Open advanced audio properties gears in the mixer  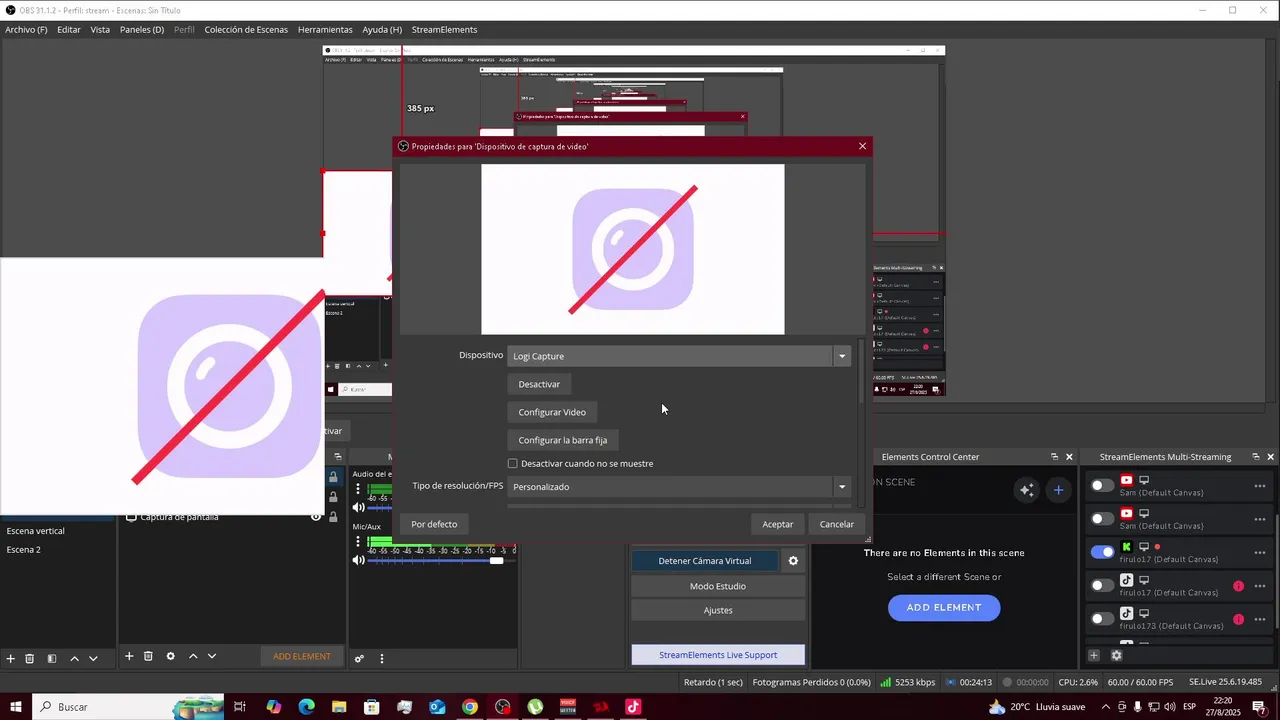pyautogui.click(x=359, y=658)
